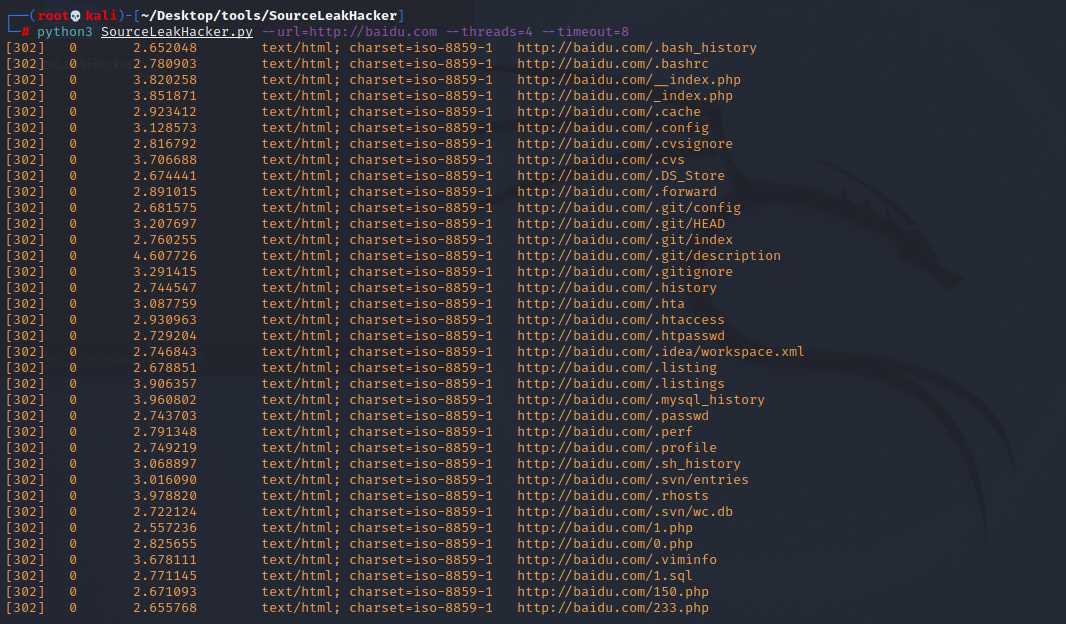Click the --url=http://baidu.com argument
Image resolution: width=1066 pixels, height=624 pixels.
350,32
